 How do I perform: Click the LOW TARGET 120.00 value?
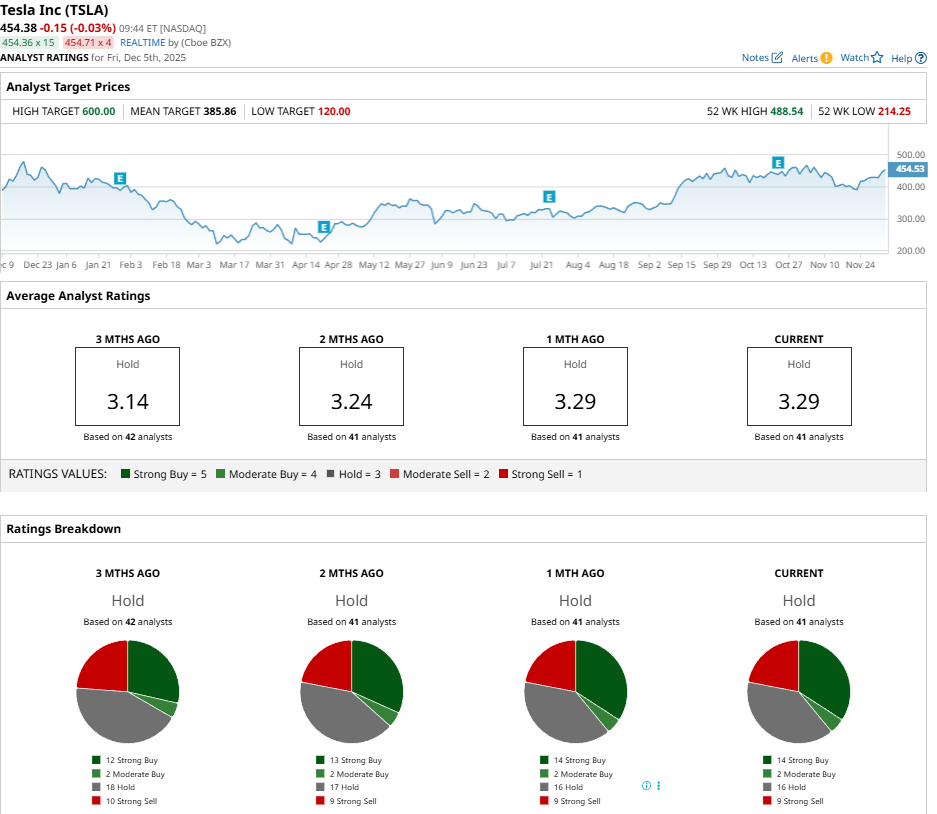(334, 111)
